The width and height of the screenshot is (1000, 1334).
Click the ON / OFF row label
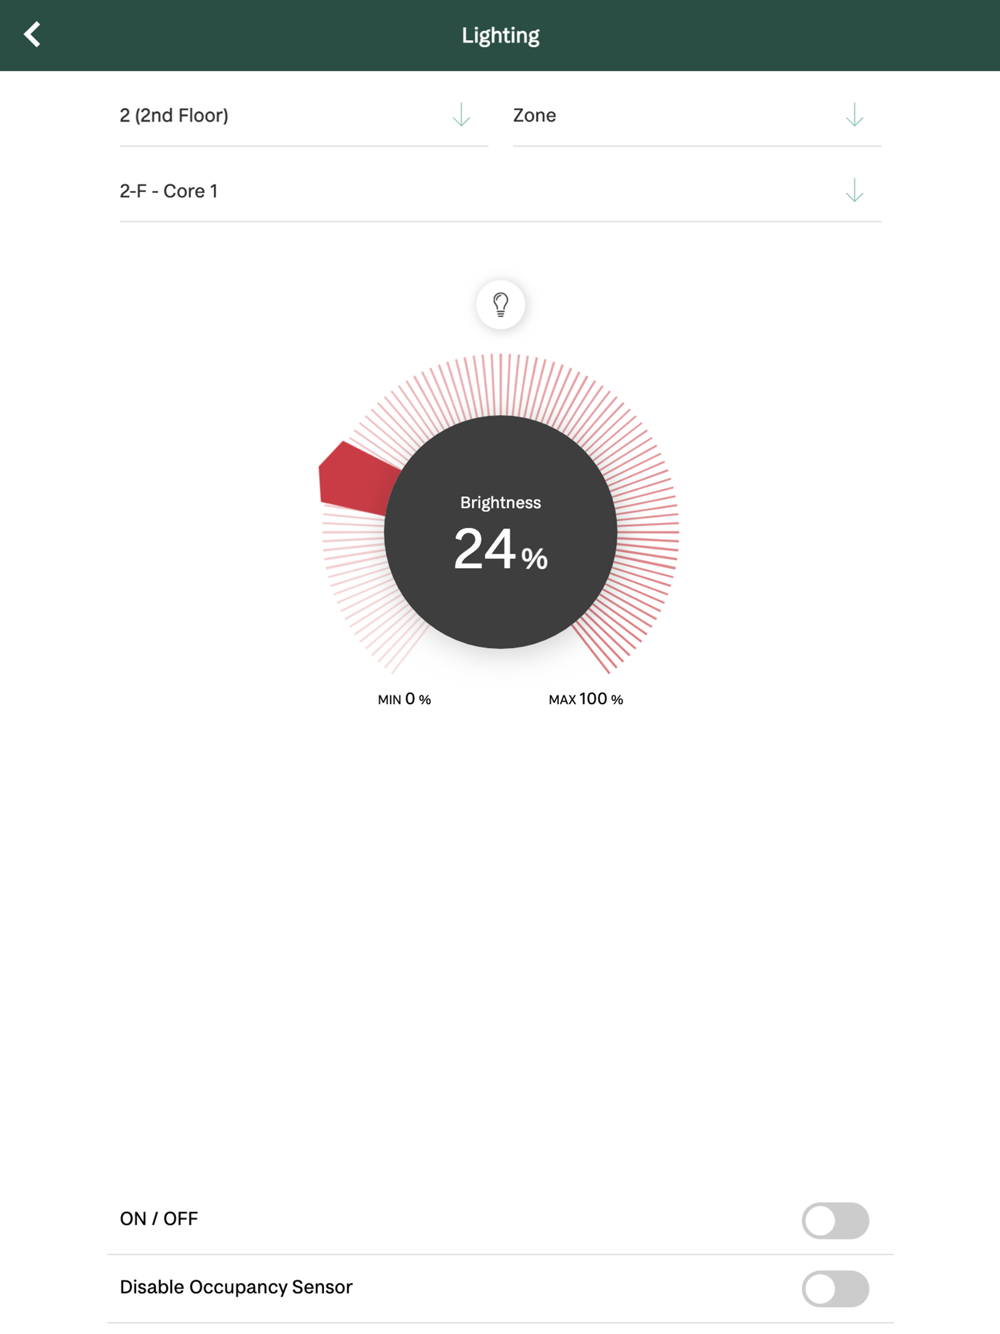point(159,1219)
